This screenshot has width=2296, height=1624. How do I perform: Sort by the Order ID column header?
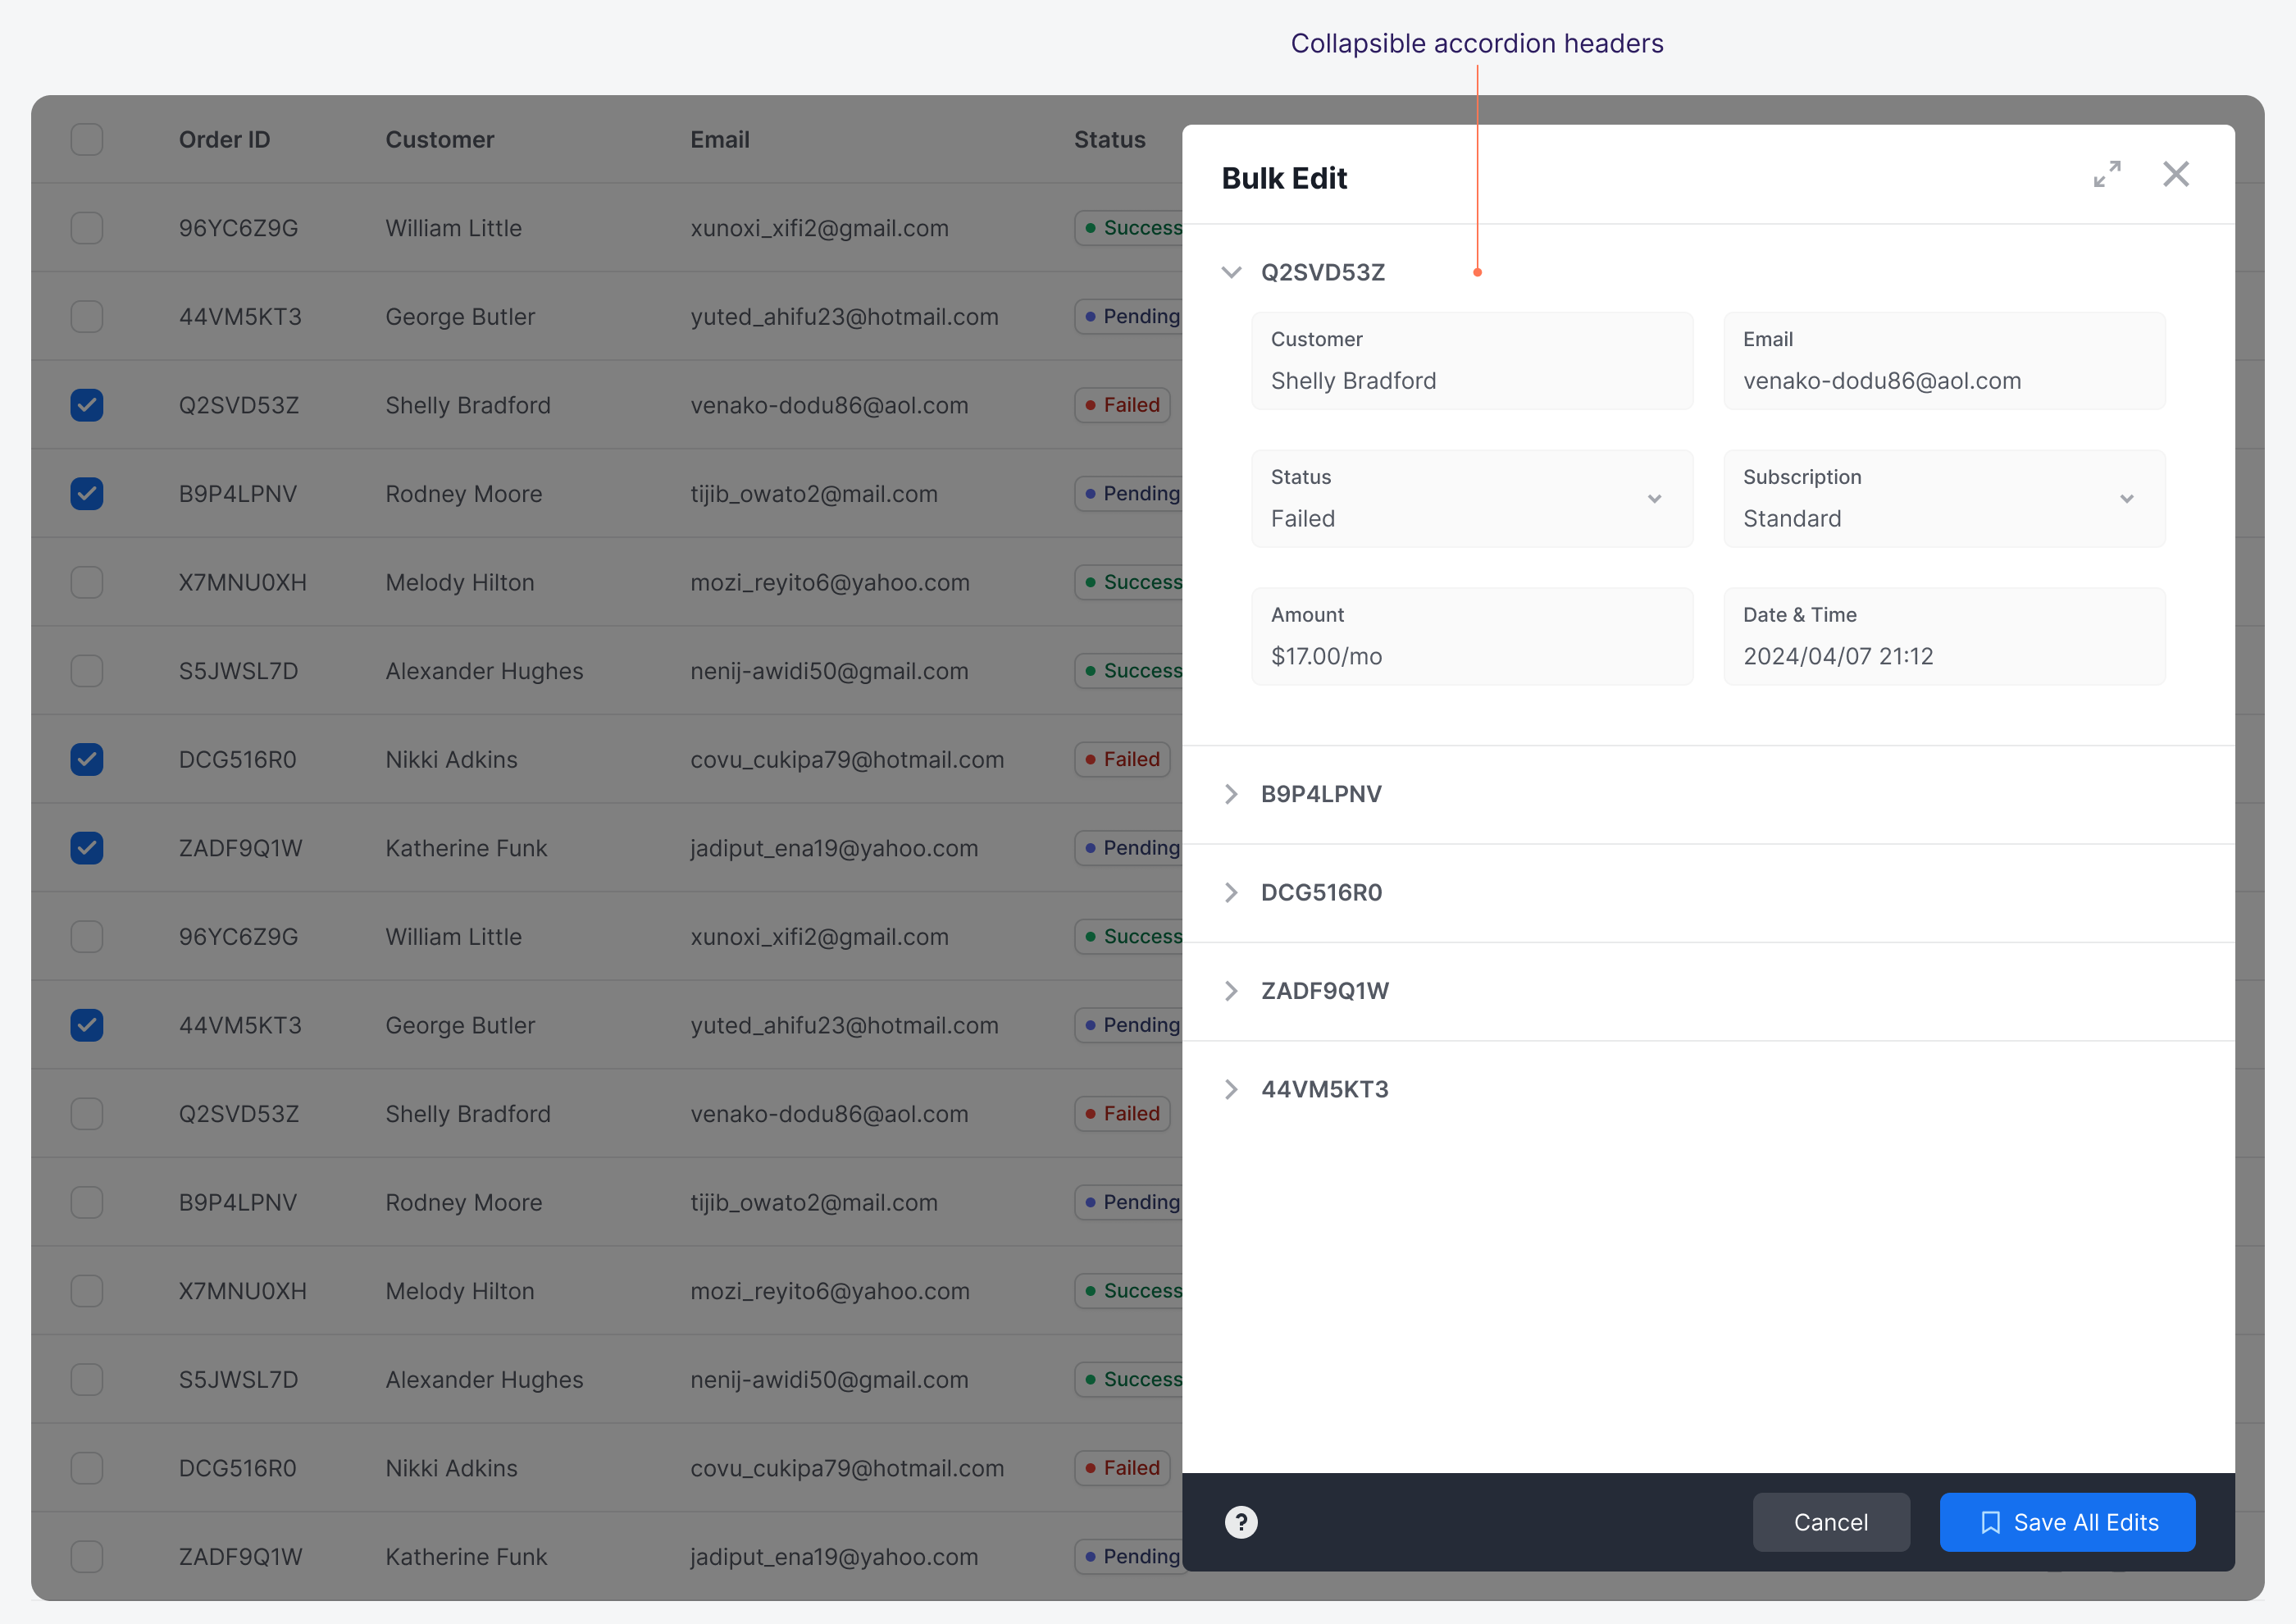coord(224,140)
